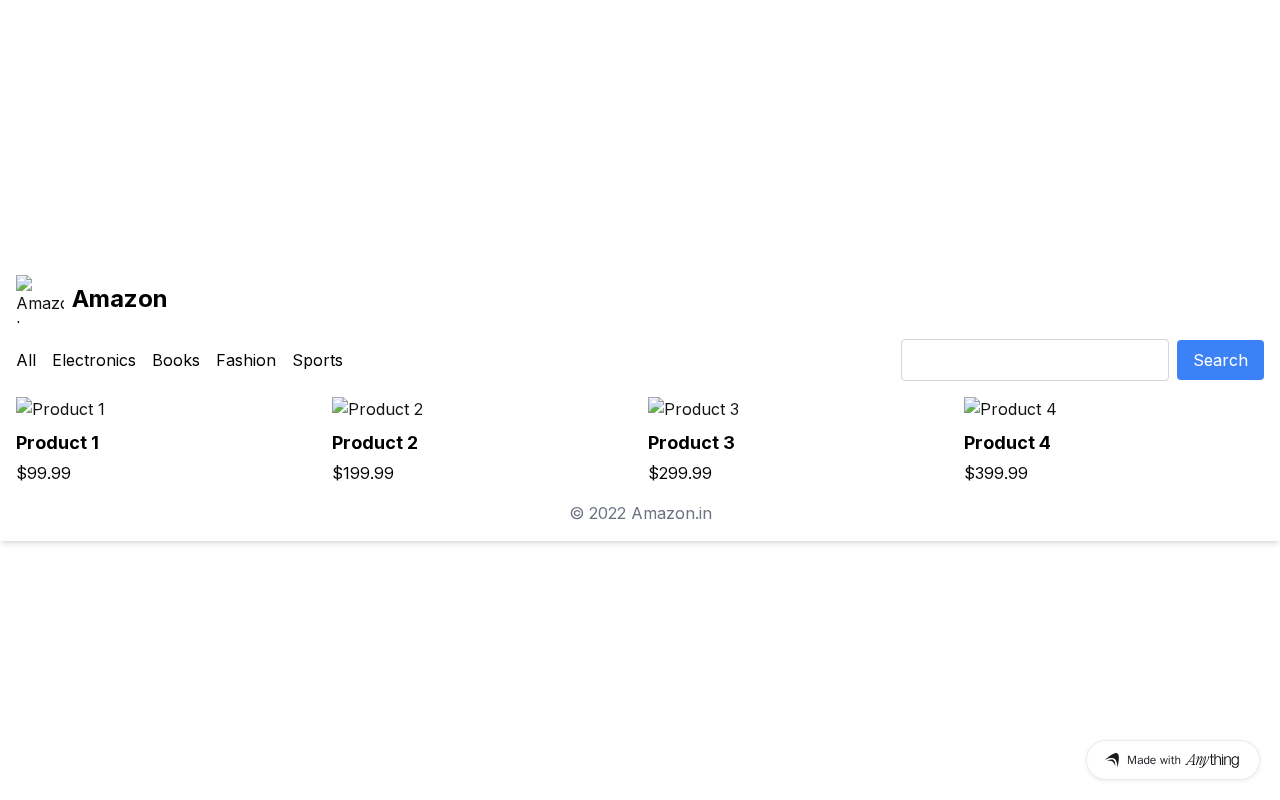Open the Product 4 image thumbnail
The height and width of the screenshot is (800, 1280).
tap(1010, 409)
